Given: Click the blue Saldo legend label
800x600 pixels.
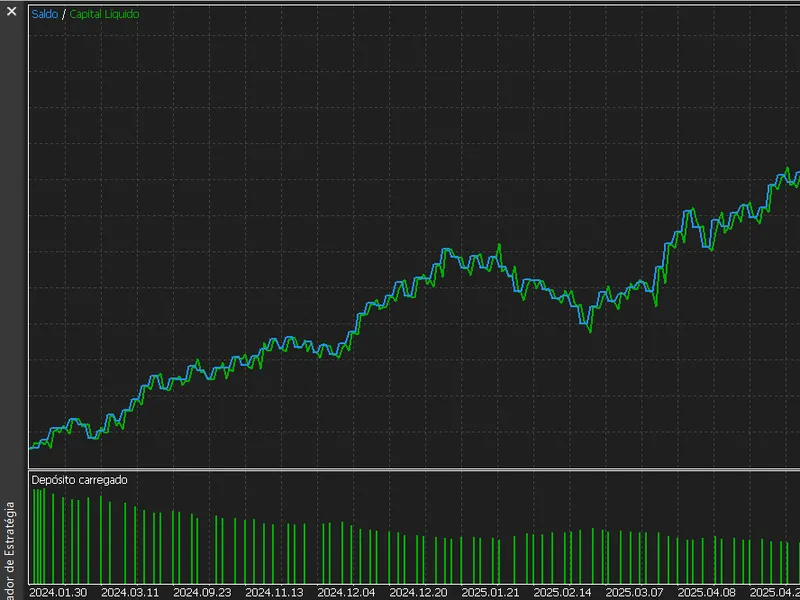Looking at the screenshot, I should 45,14.
